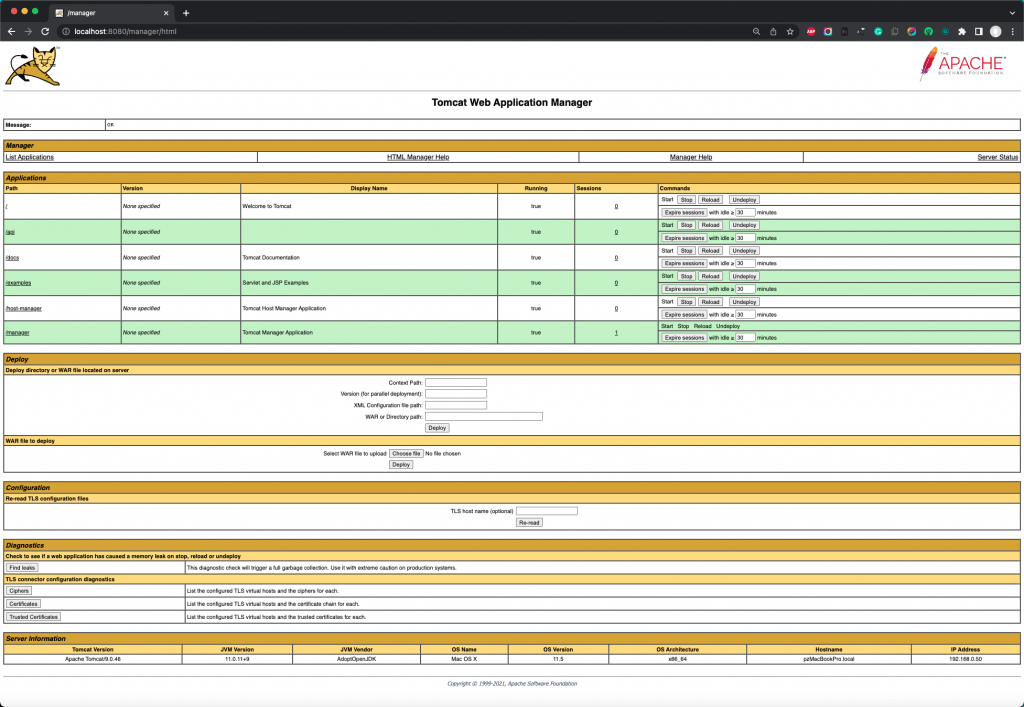Open the Manager Help link

pos(691,157)
